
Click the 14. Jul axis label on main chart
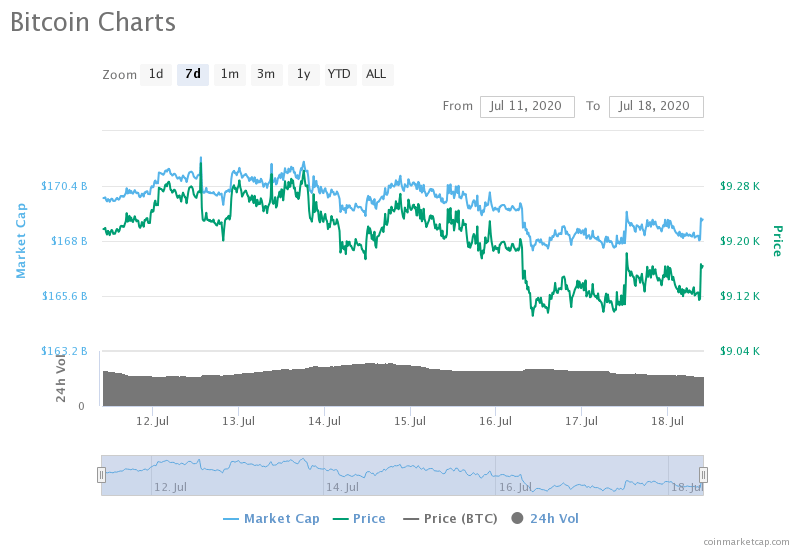coord(324,421)
